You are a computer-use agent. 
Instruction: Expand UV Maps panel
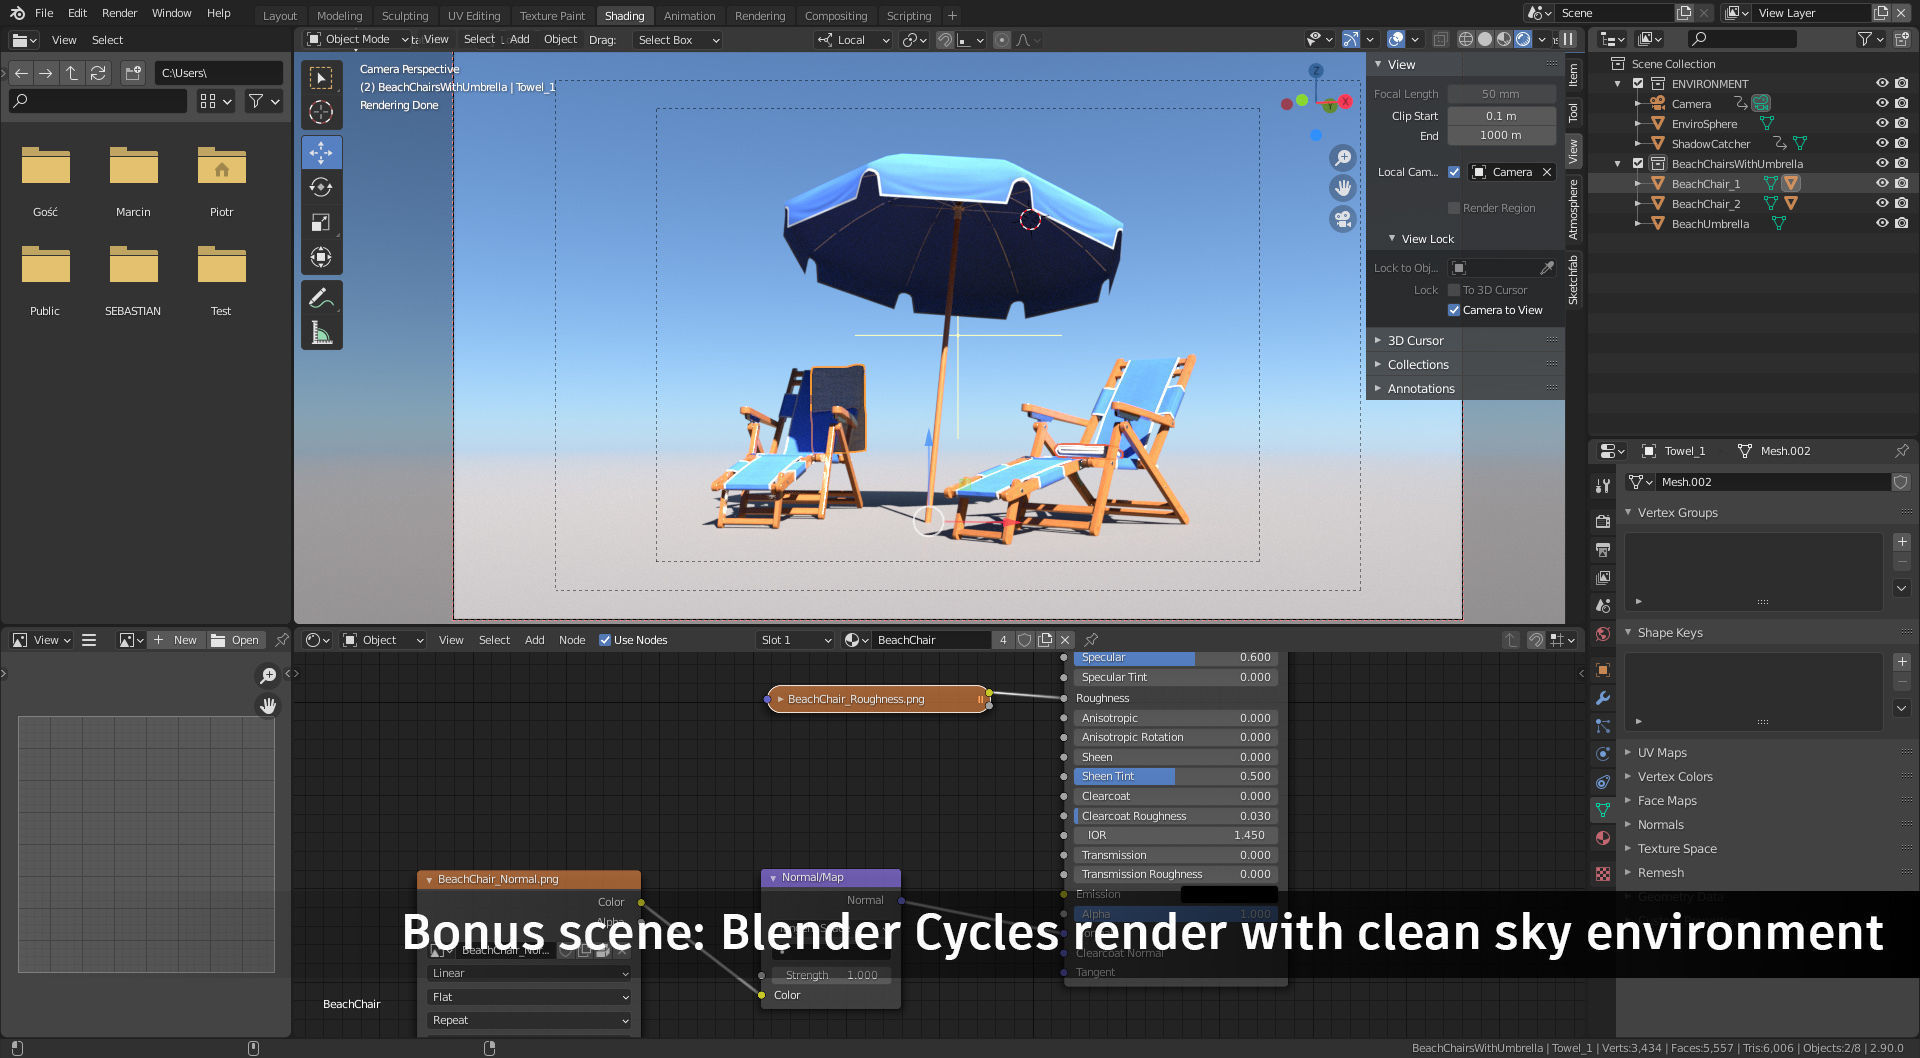(1661, 753)
